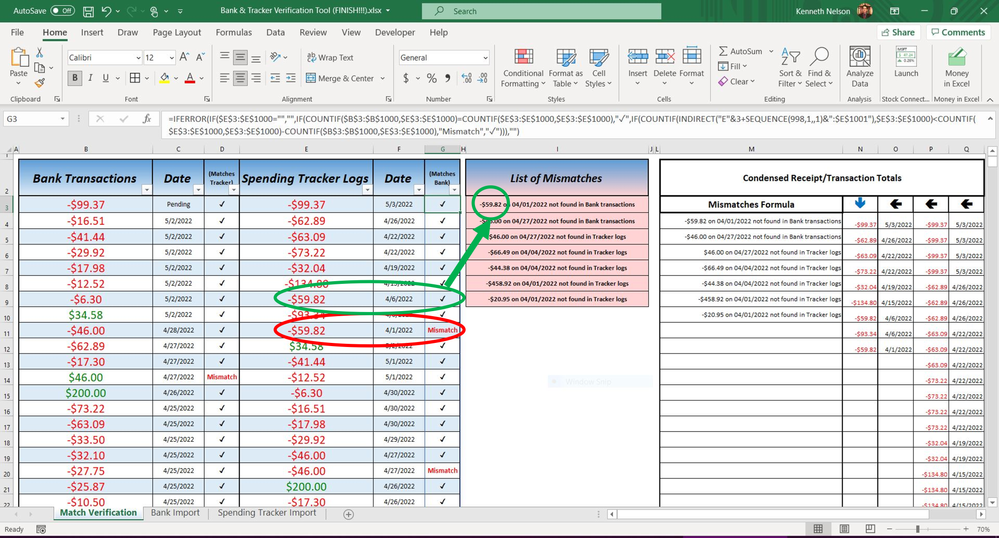Click the Save icon in title bar
This screenshot has width=999, height=538.
pos(88,11)
